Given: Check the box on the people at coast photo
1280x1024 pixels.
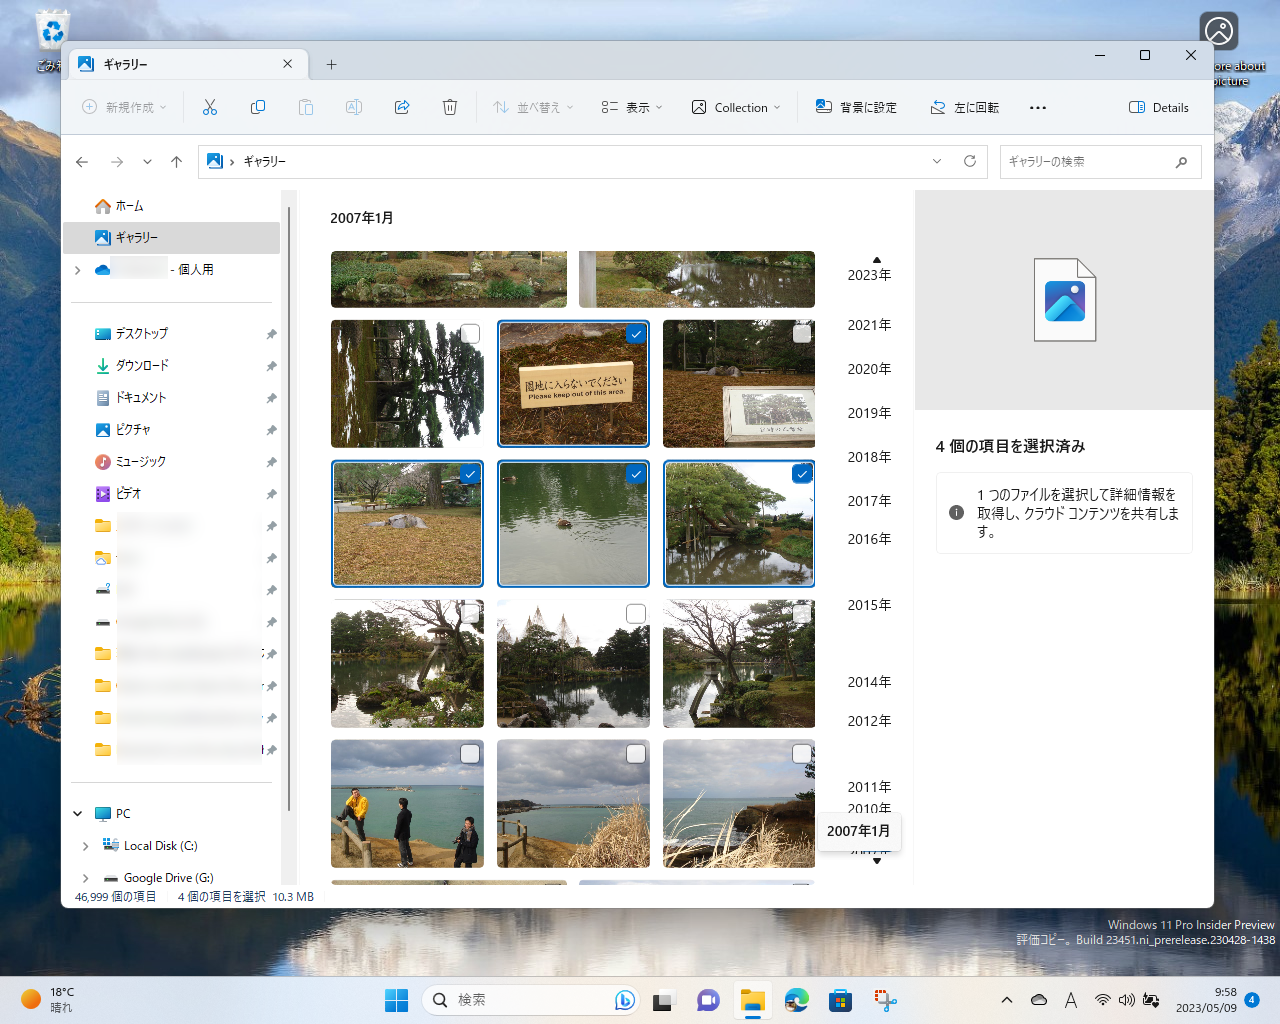Looking at the screenshot, I should coord(470,754).
